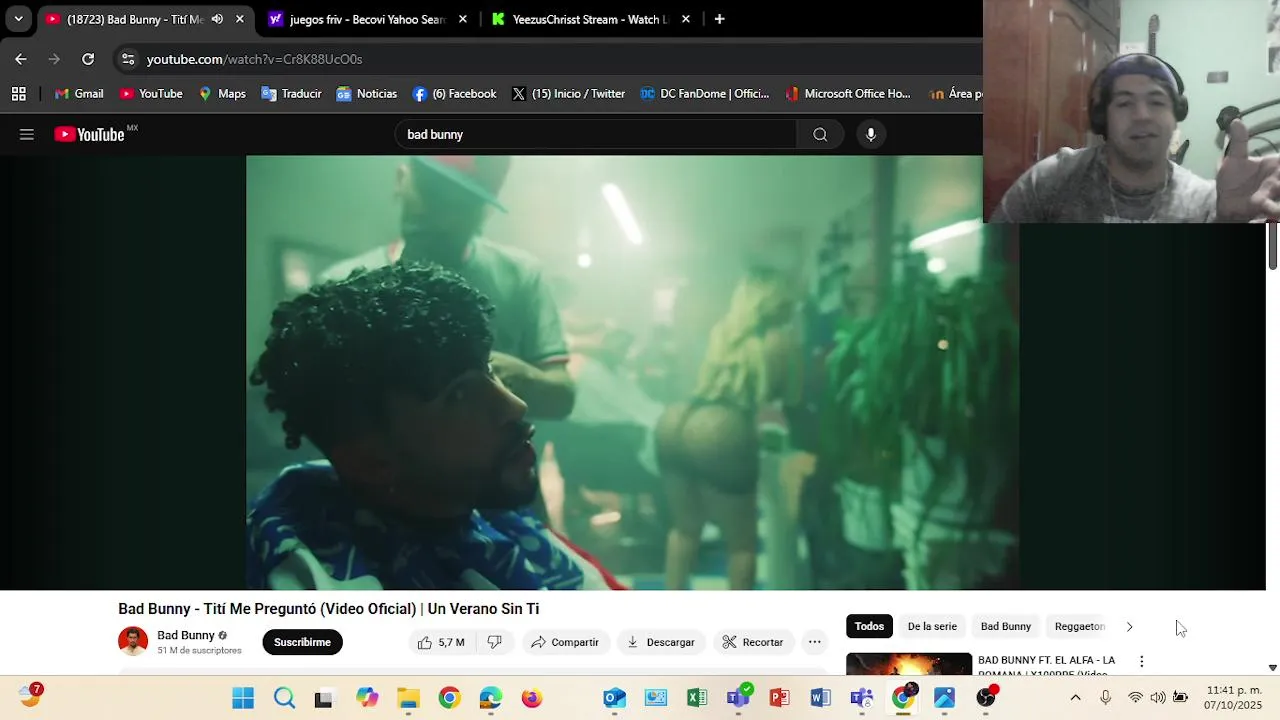1280x720 pixels.
Task: Open the Traducir bookmark
Action: pyautogui.click(x=291, y=93)
